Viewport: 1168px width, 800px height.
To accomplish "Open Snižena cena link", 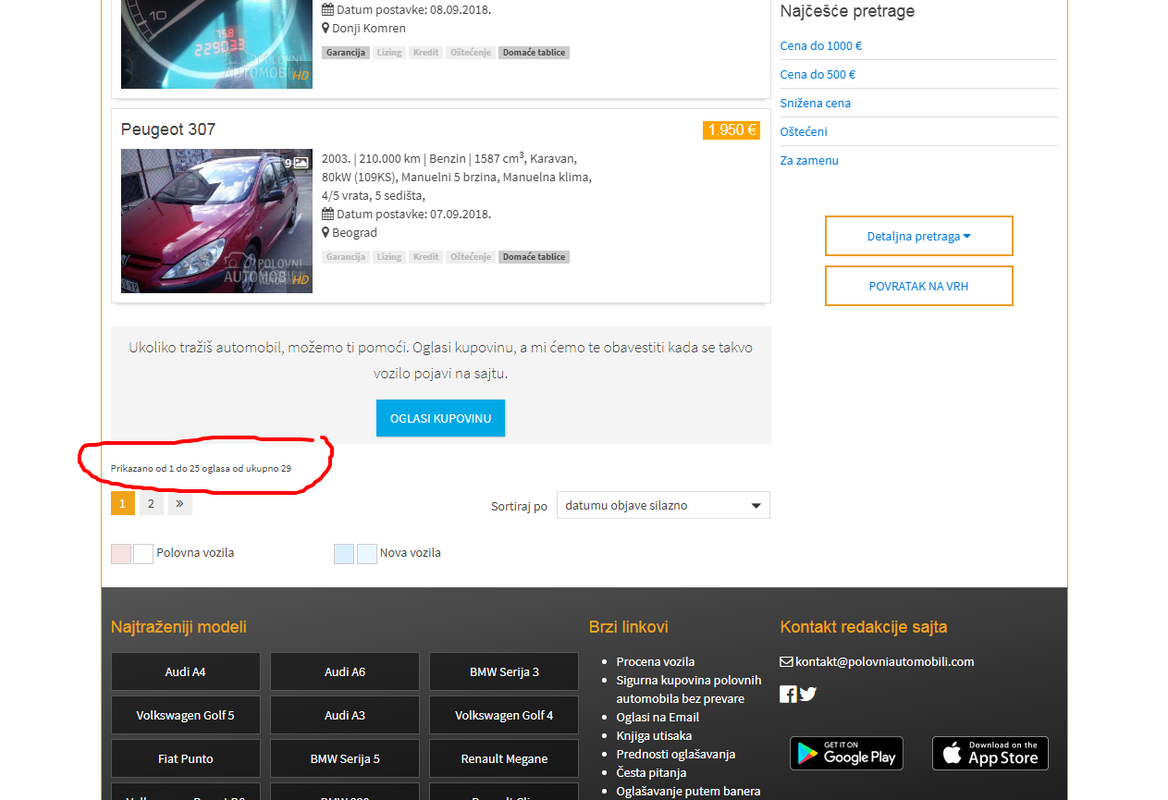I will coord(816,104).
